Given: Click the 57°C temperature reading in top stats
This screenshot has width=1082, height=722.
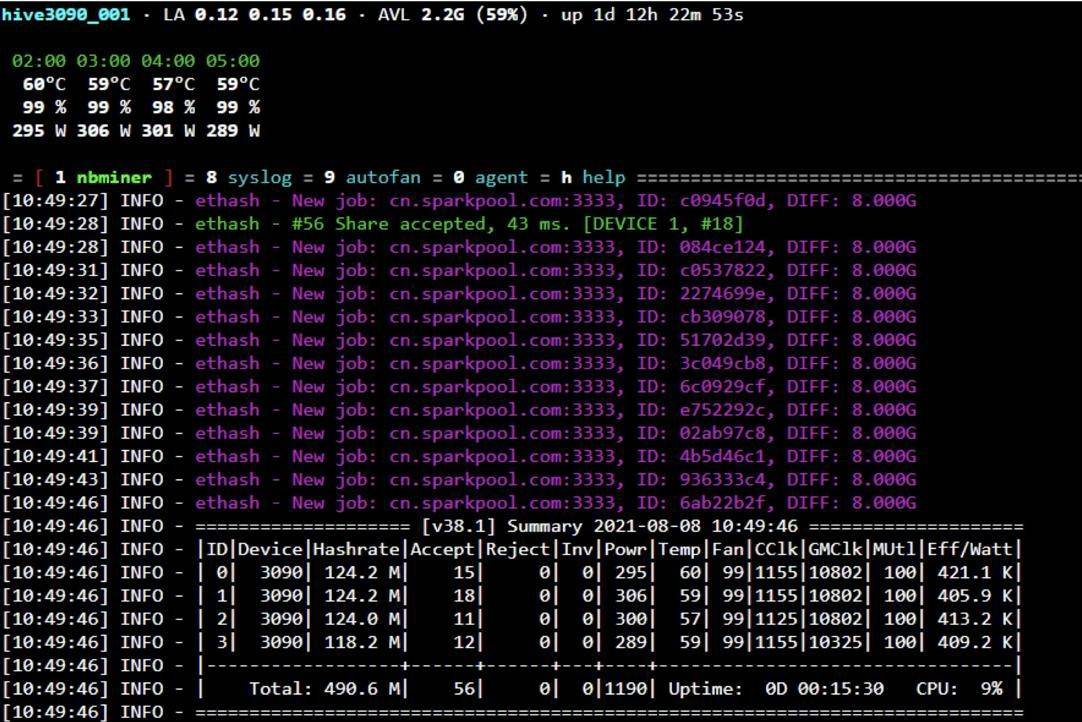Looking at the screenshot, I should click(174, 85).
